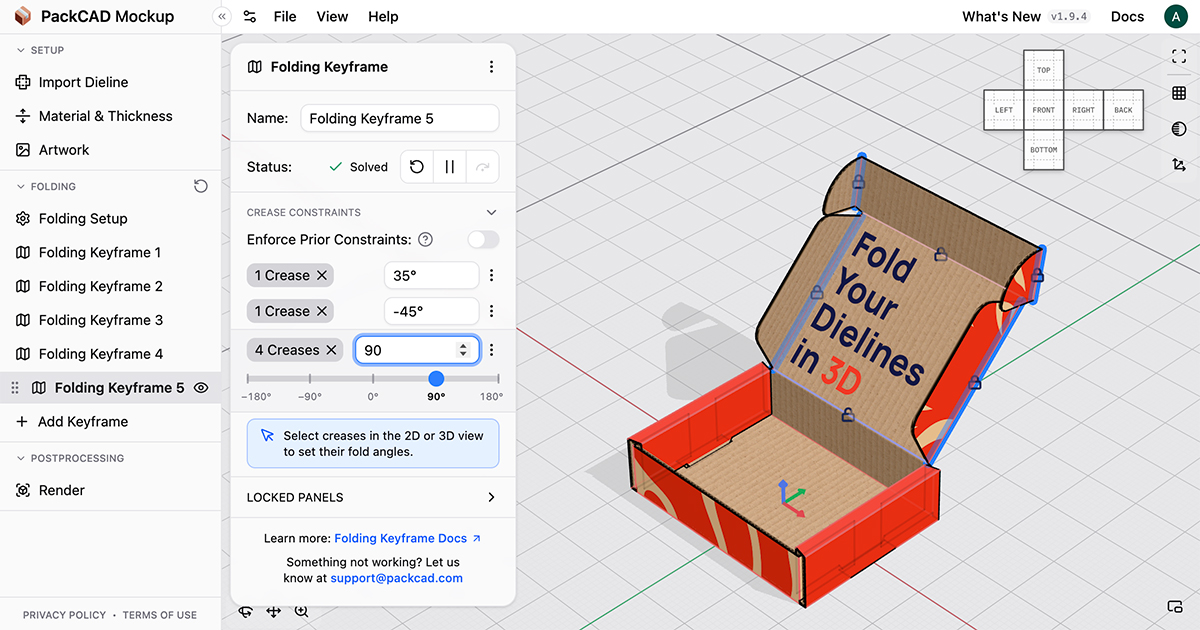Select the pan view tool
1200x630 pixels.
[x=273, y=612]
